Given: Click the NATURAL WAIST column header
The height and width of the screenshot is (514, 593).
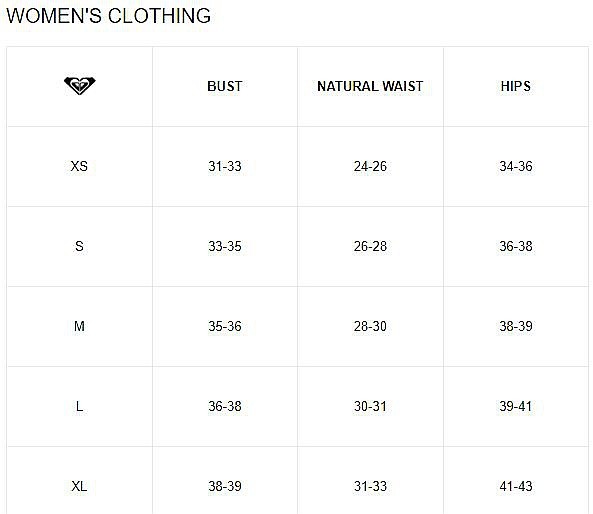Looking at the screenshot, I should pyautogui.click(x=370, y=86).
